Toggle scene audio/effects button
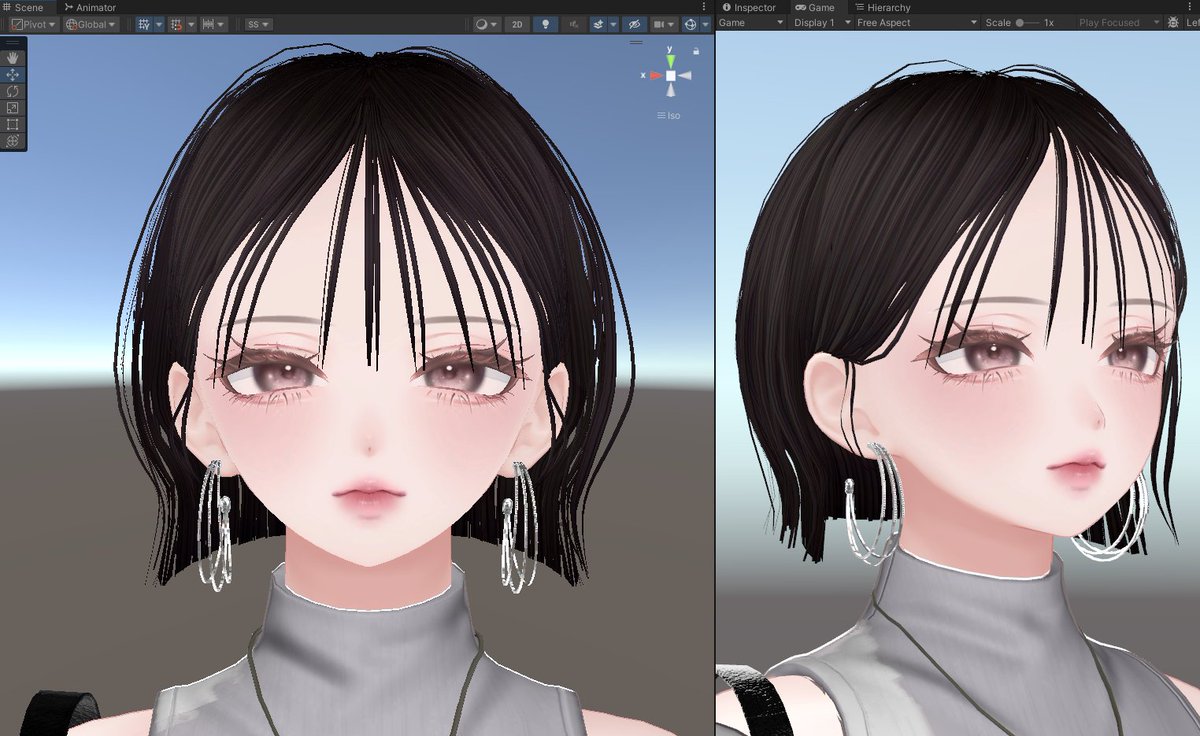1200x736 pixels. 574,24
